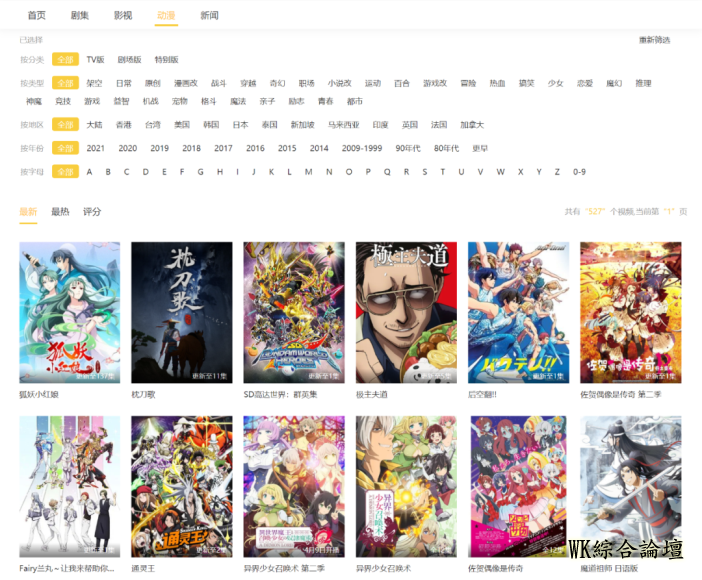Image resolution: width=702 pixels, height=580 pixels.
Task: Choose the 热血 genre filter
Action: pyautogui.click(x=497, y=83)
